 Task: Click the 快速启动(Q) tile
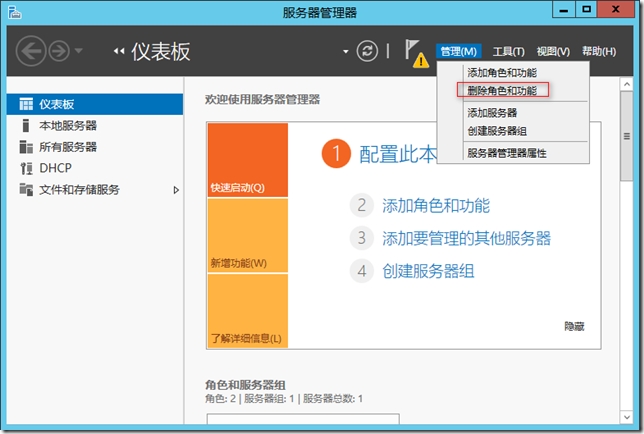(248, 160)
